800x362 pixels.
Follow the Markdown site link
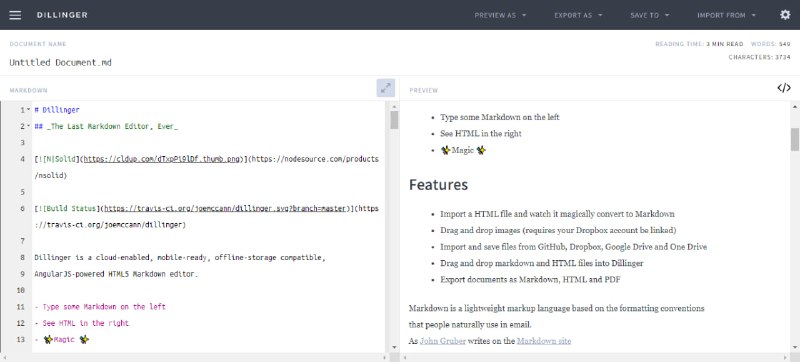click(544, 341)
